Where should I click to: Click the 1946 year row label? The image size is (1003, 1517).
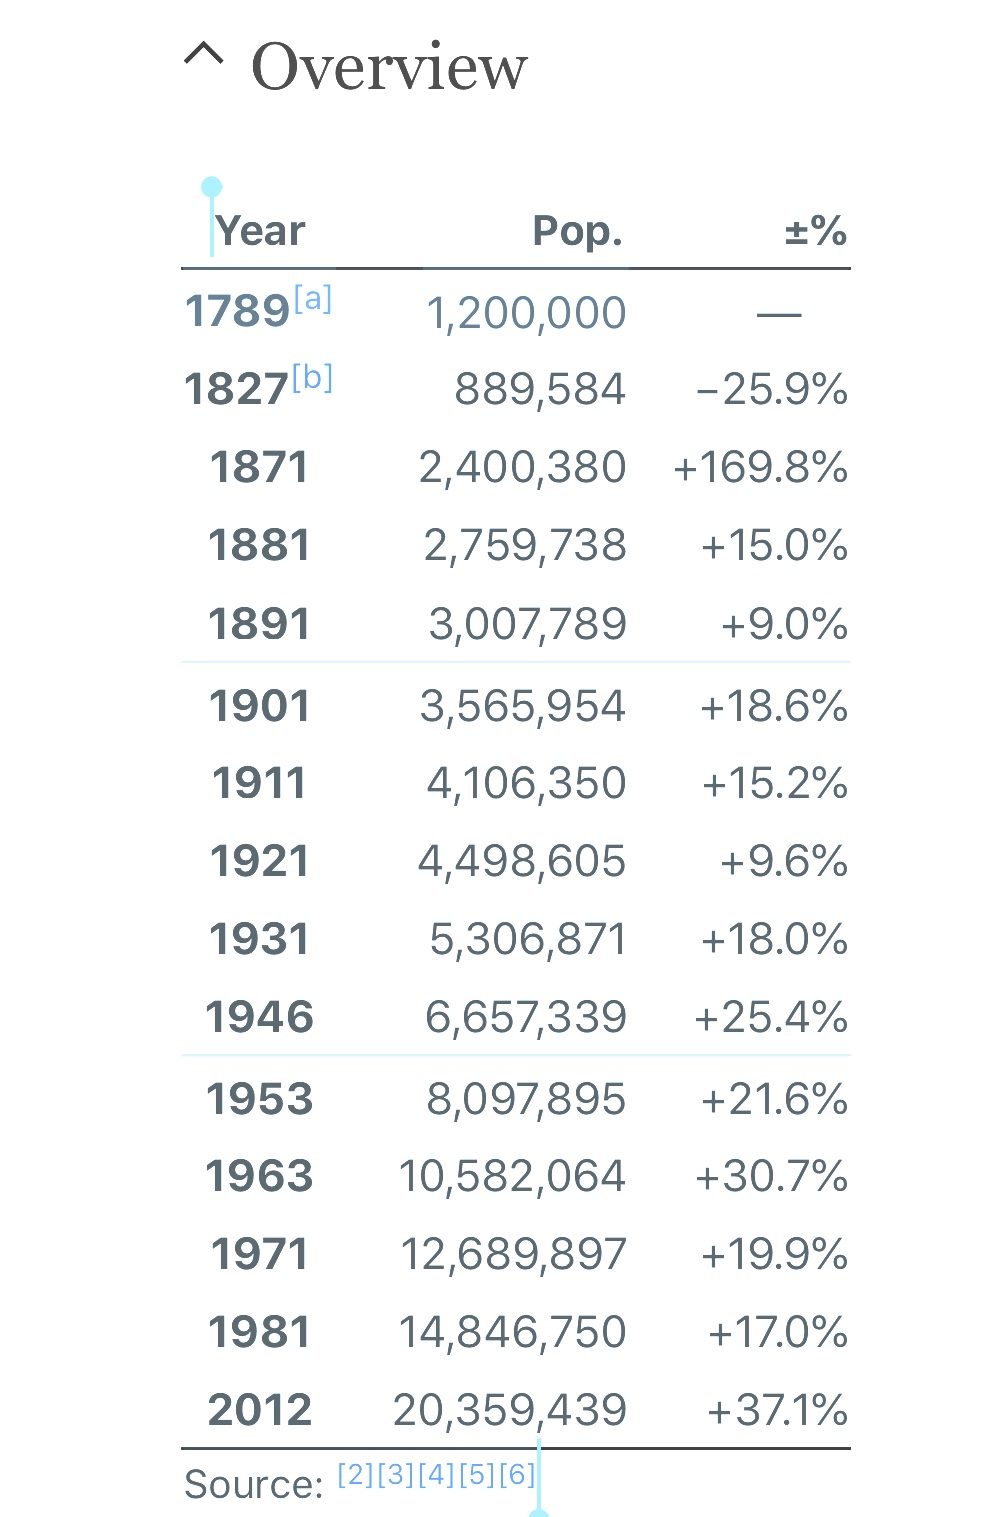tap(259, 1017)
